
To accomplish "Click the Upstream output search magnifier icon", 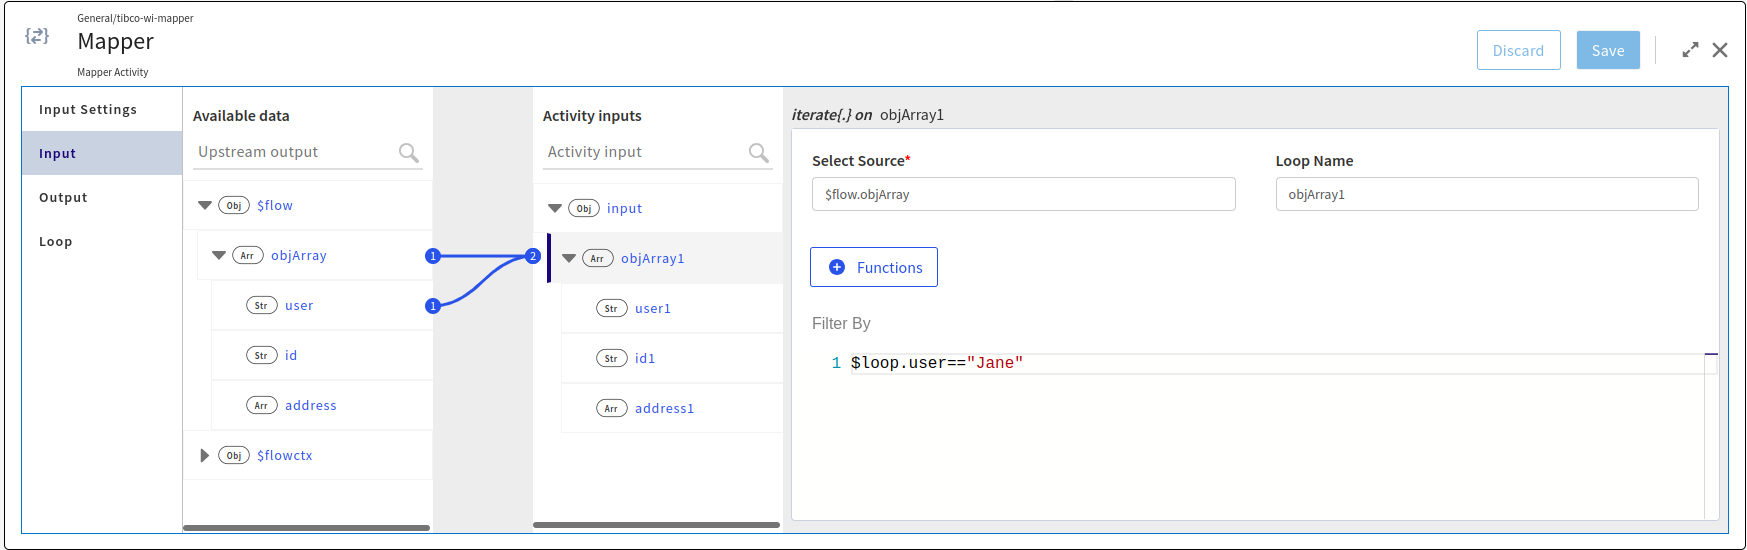I will [408, 152].
